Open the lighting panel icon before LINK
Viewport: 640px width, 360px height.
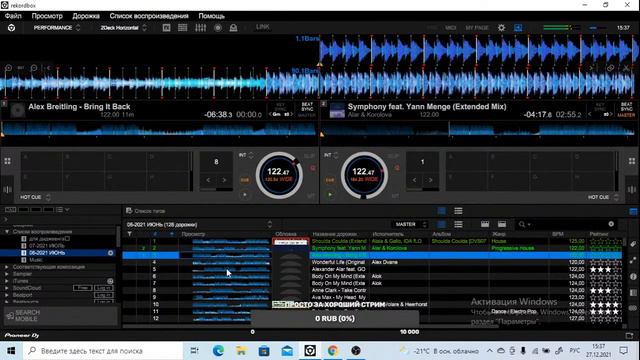pyautogui.click(x=233, y=27)
